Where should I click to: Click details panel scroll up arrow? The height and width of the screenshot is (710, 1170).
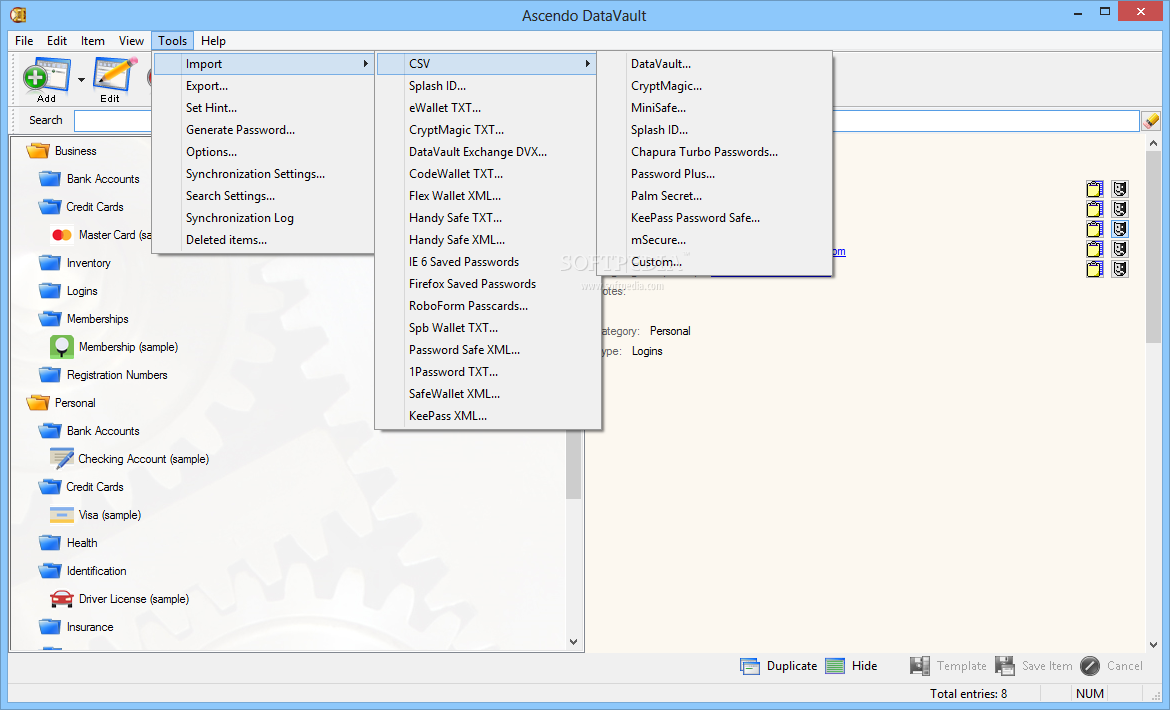click(x=1154, y=142)
